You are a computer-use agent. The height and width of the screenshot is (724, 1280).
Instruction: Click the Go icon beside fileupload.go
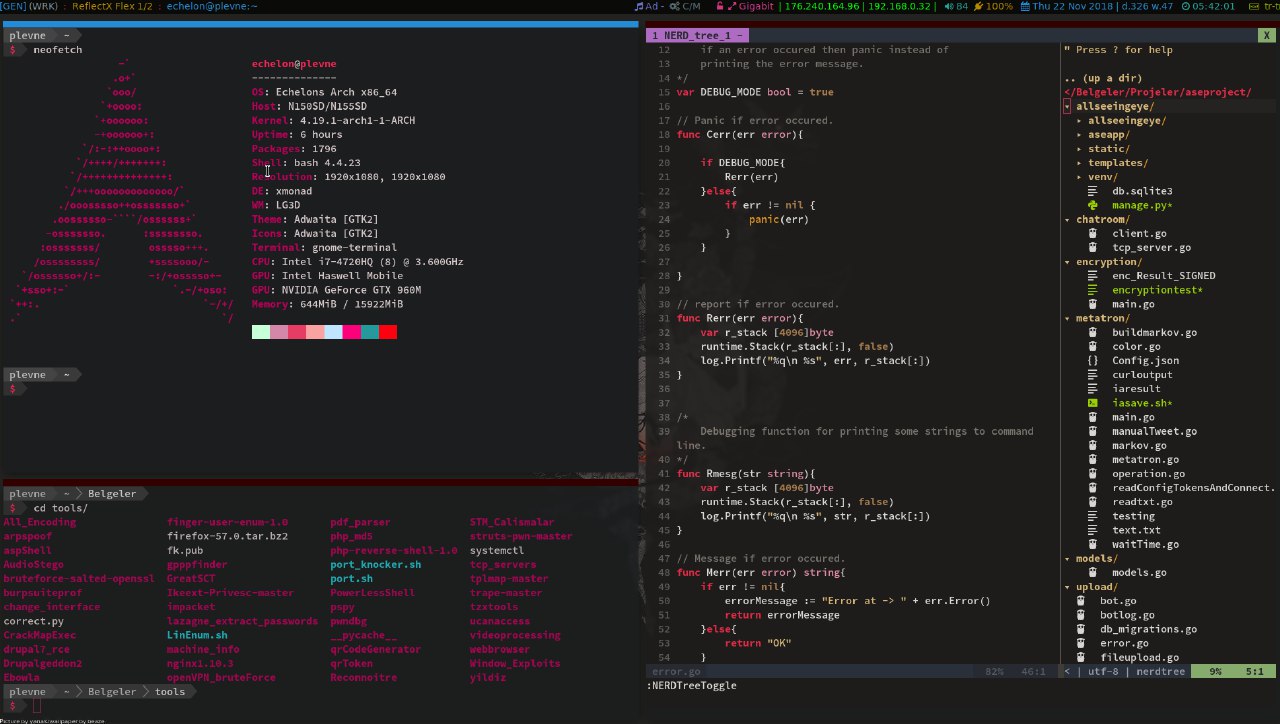(1081, 657)
